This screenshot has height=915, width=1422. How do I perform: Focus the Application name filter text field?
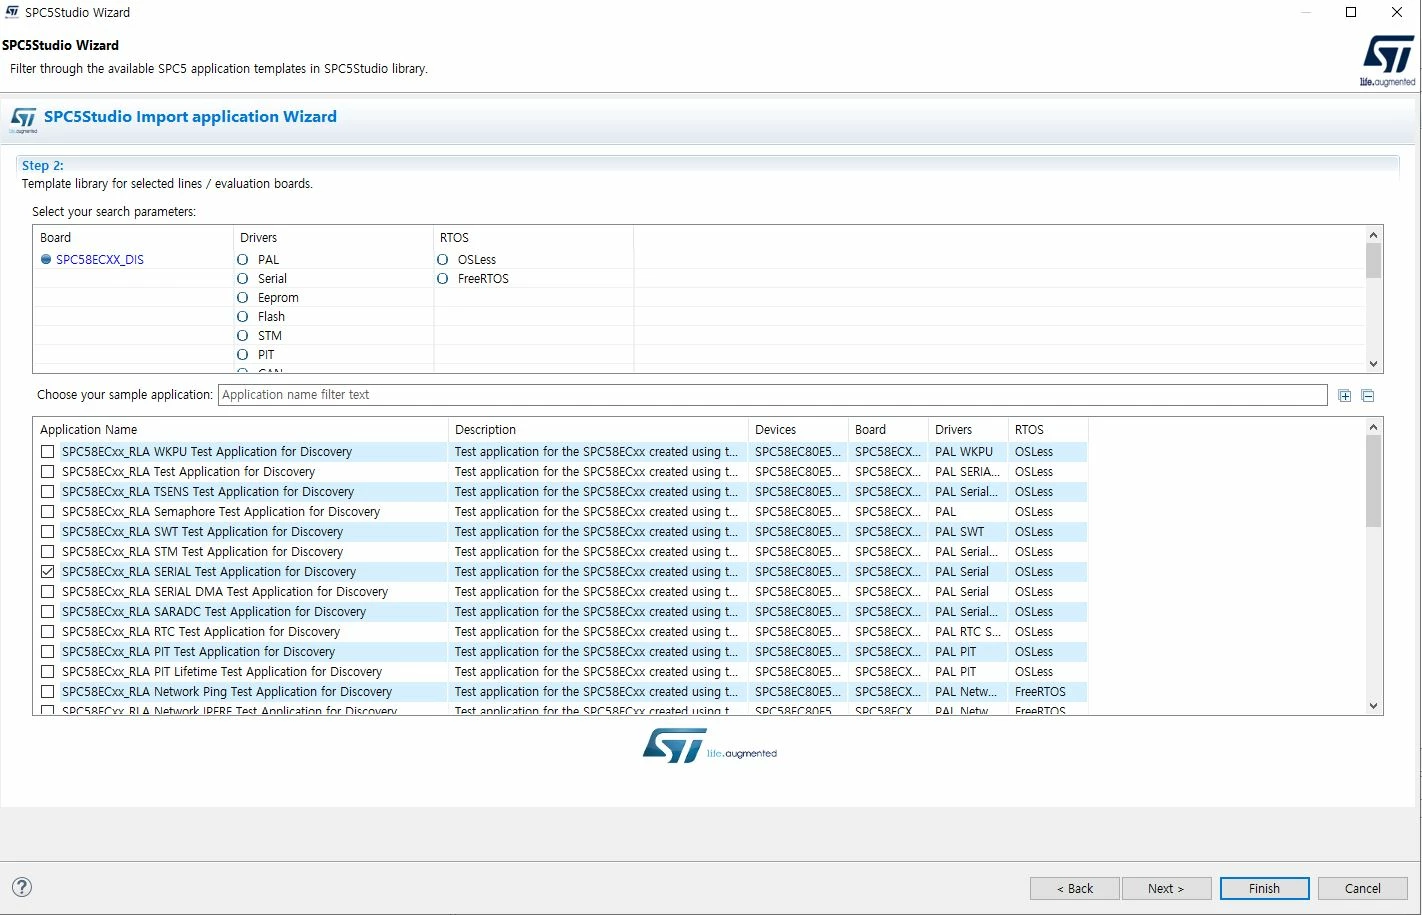pyautogui.click(x=773, y=395)
